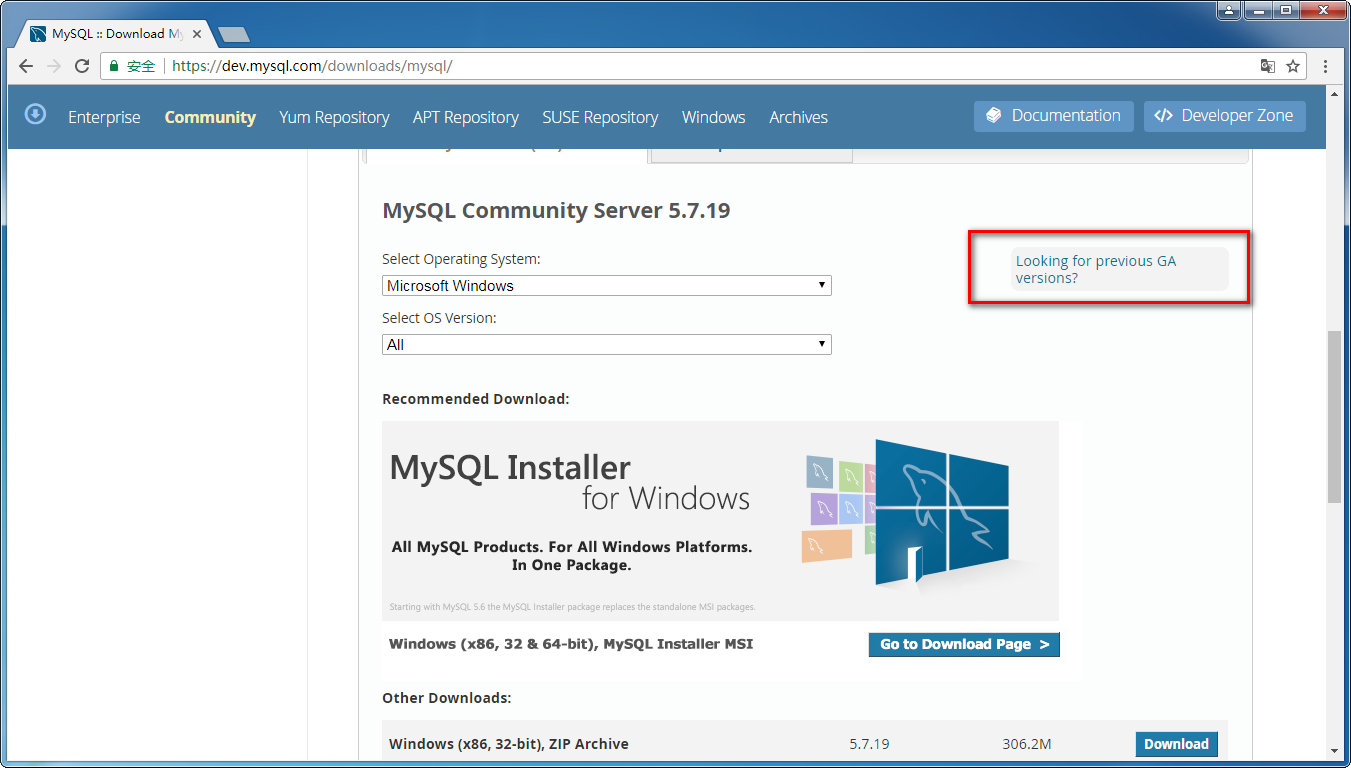This screenshot has width=1351, height=768.
Task: Click the 'Windows (x86, 32-bit), ZIP Archive' text
Action: [509, 744]
